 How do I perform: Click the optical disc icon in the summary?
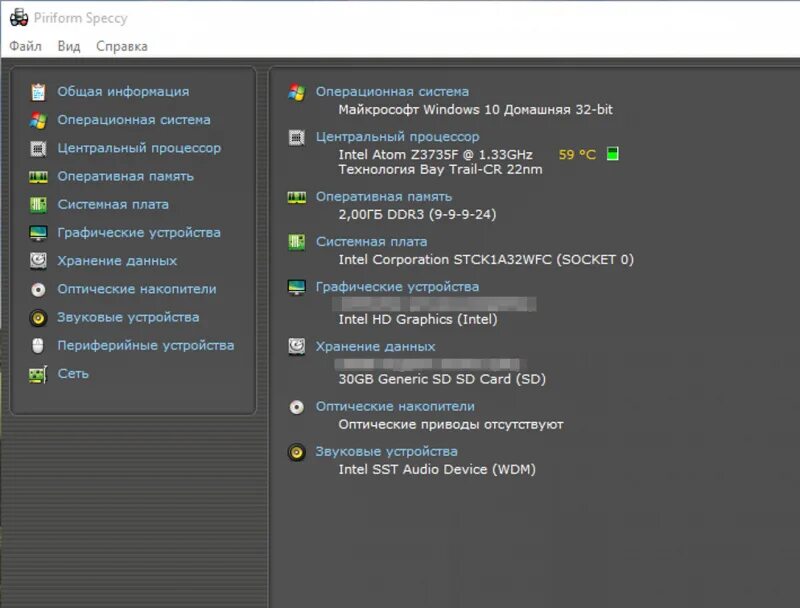click(x=296, y=407)
